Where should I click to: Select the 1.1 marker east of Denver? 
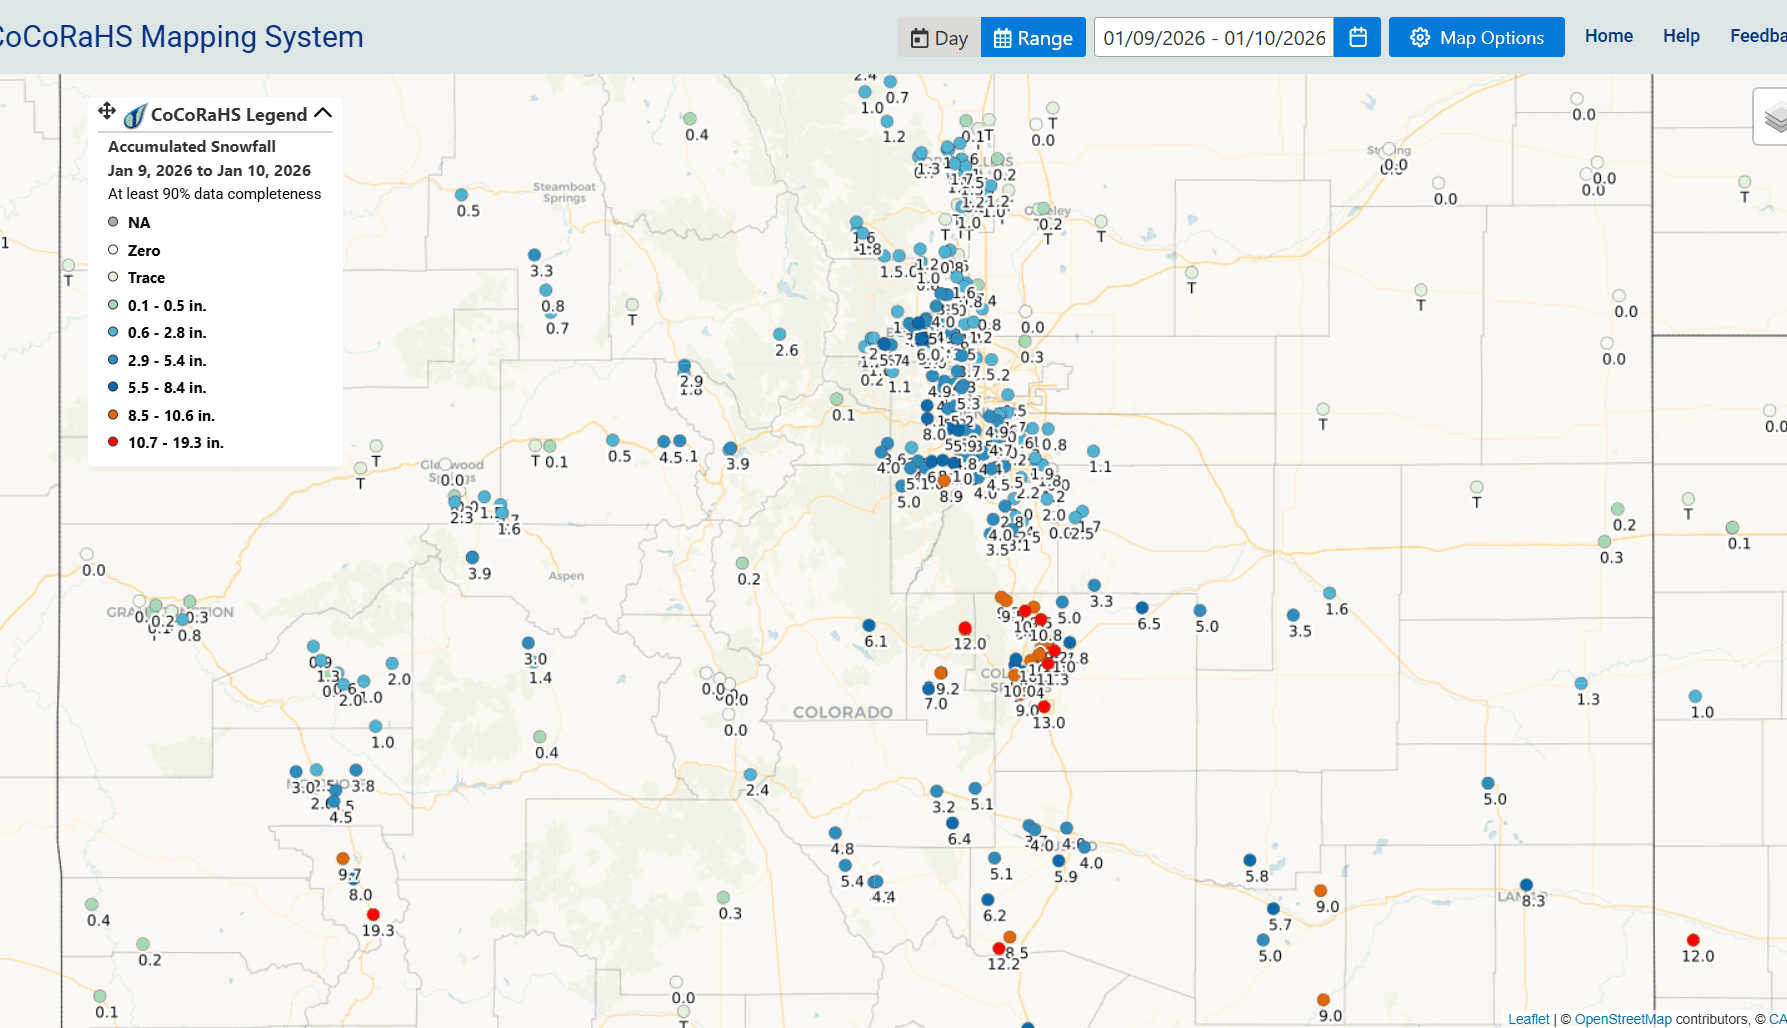pos(1093,451)
